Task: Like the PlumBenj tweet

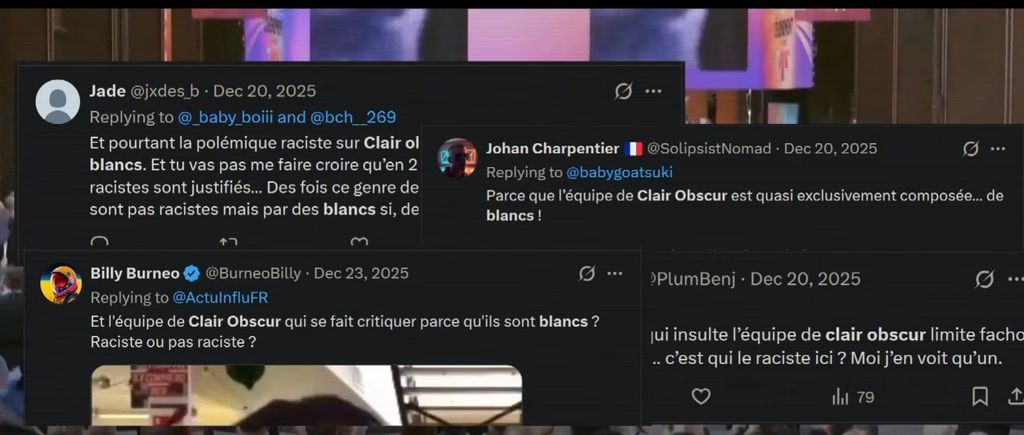Action: pyautogui.click(x=701, y=396)
